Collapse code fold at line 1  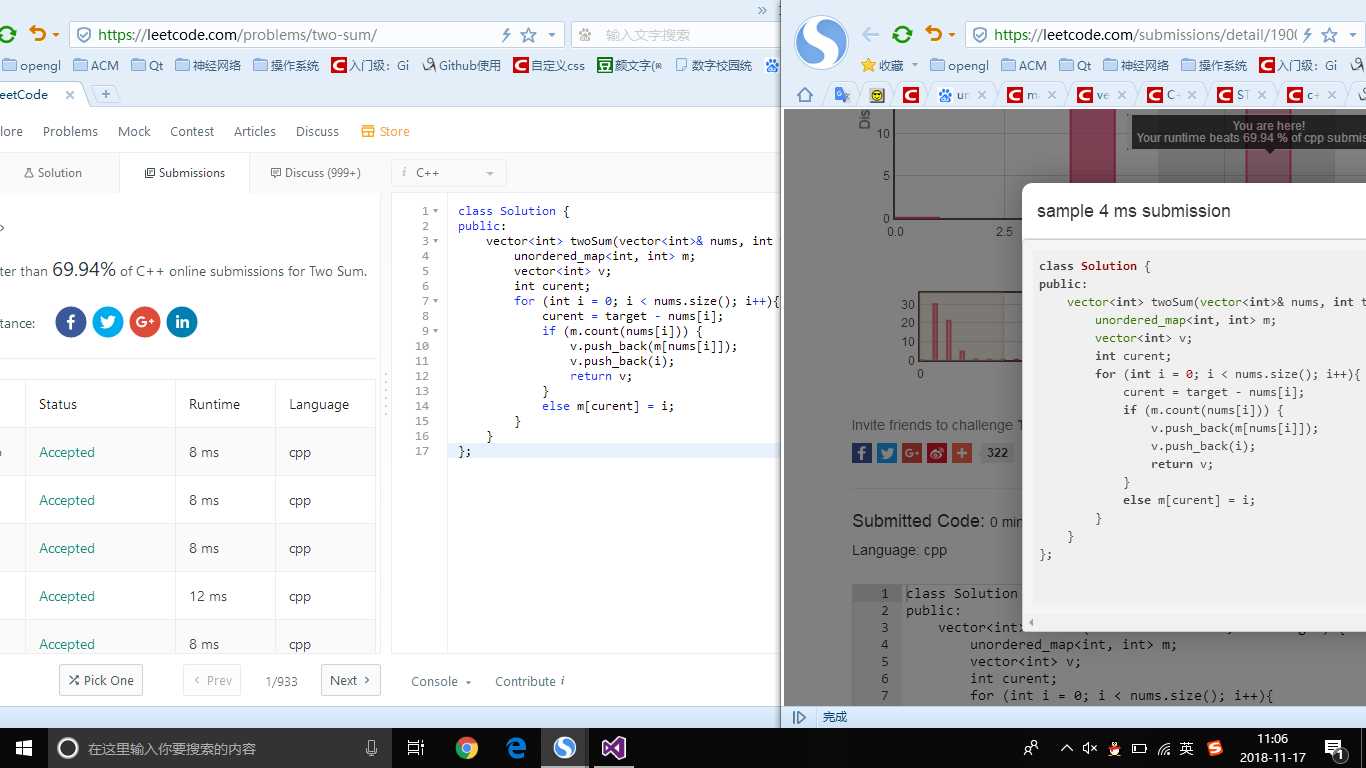(436, 211)
